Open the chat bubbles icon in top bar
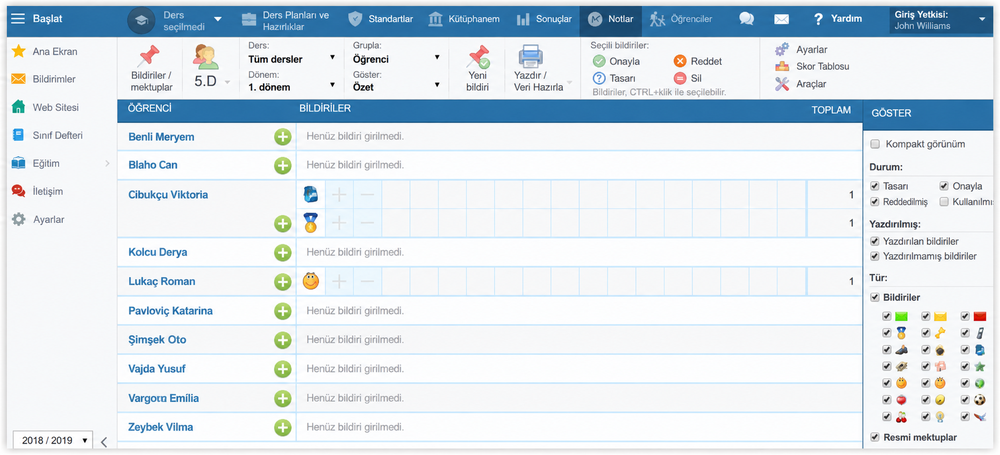The height and width of the screenshot is (455, 1000). tap(746, 19)
